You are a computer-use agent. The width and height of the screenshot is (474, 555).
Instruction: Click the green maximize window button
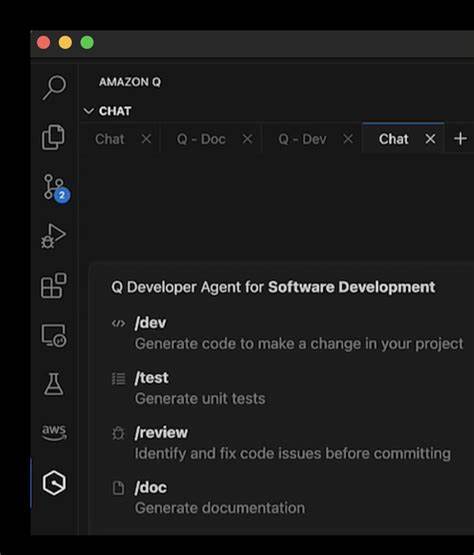tap(87, 43)
